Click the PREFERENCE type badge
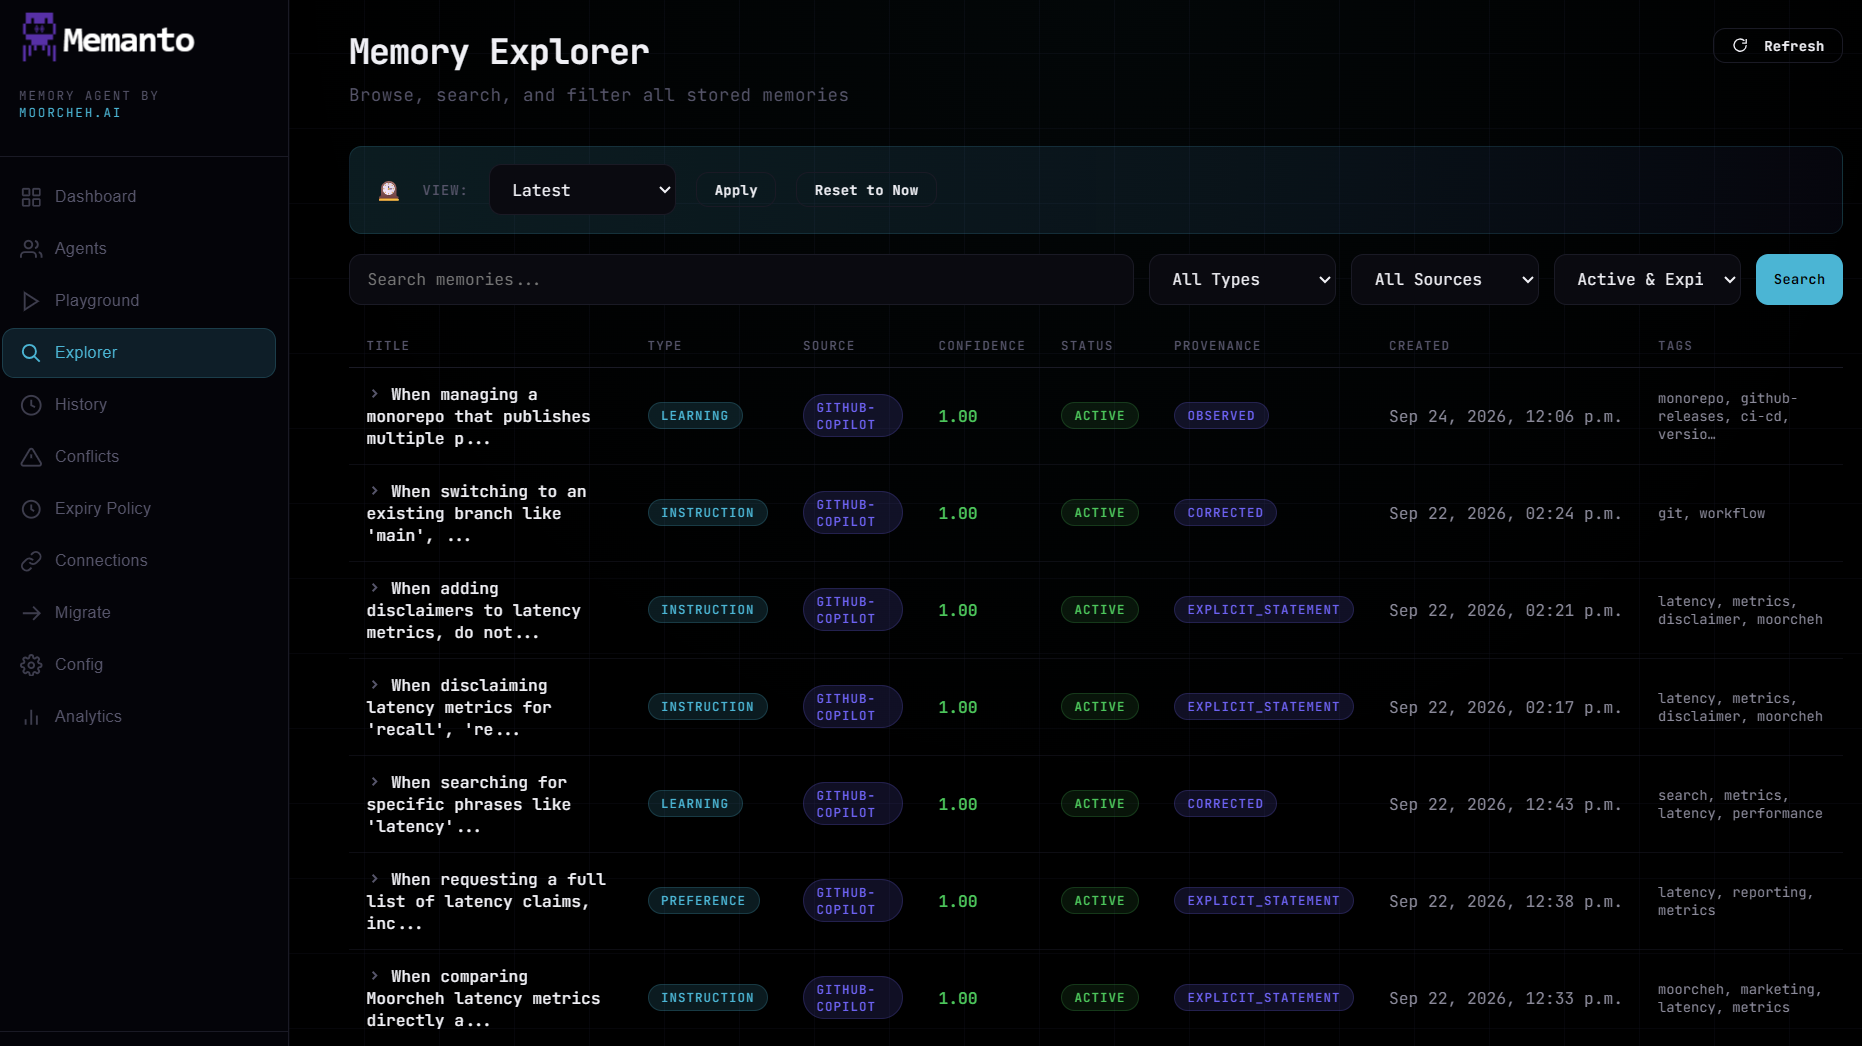The image size is (1862, 1046). (703, 901)
